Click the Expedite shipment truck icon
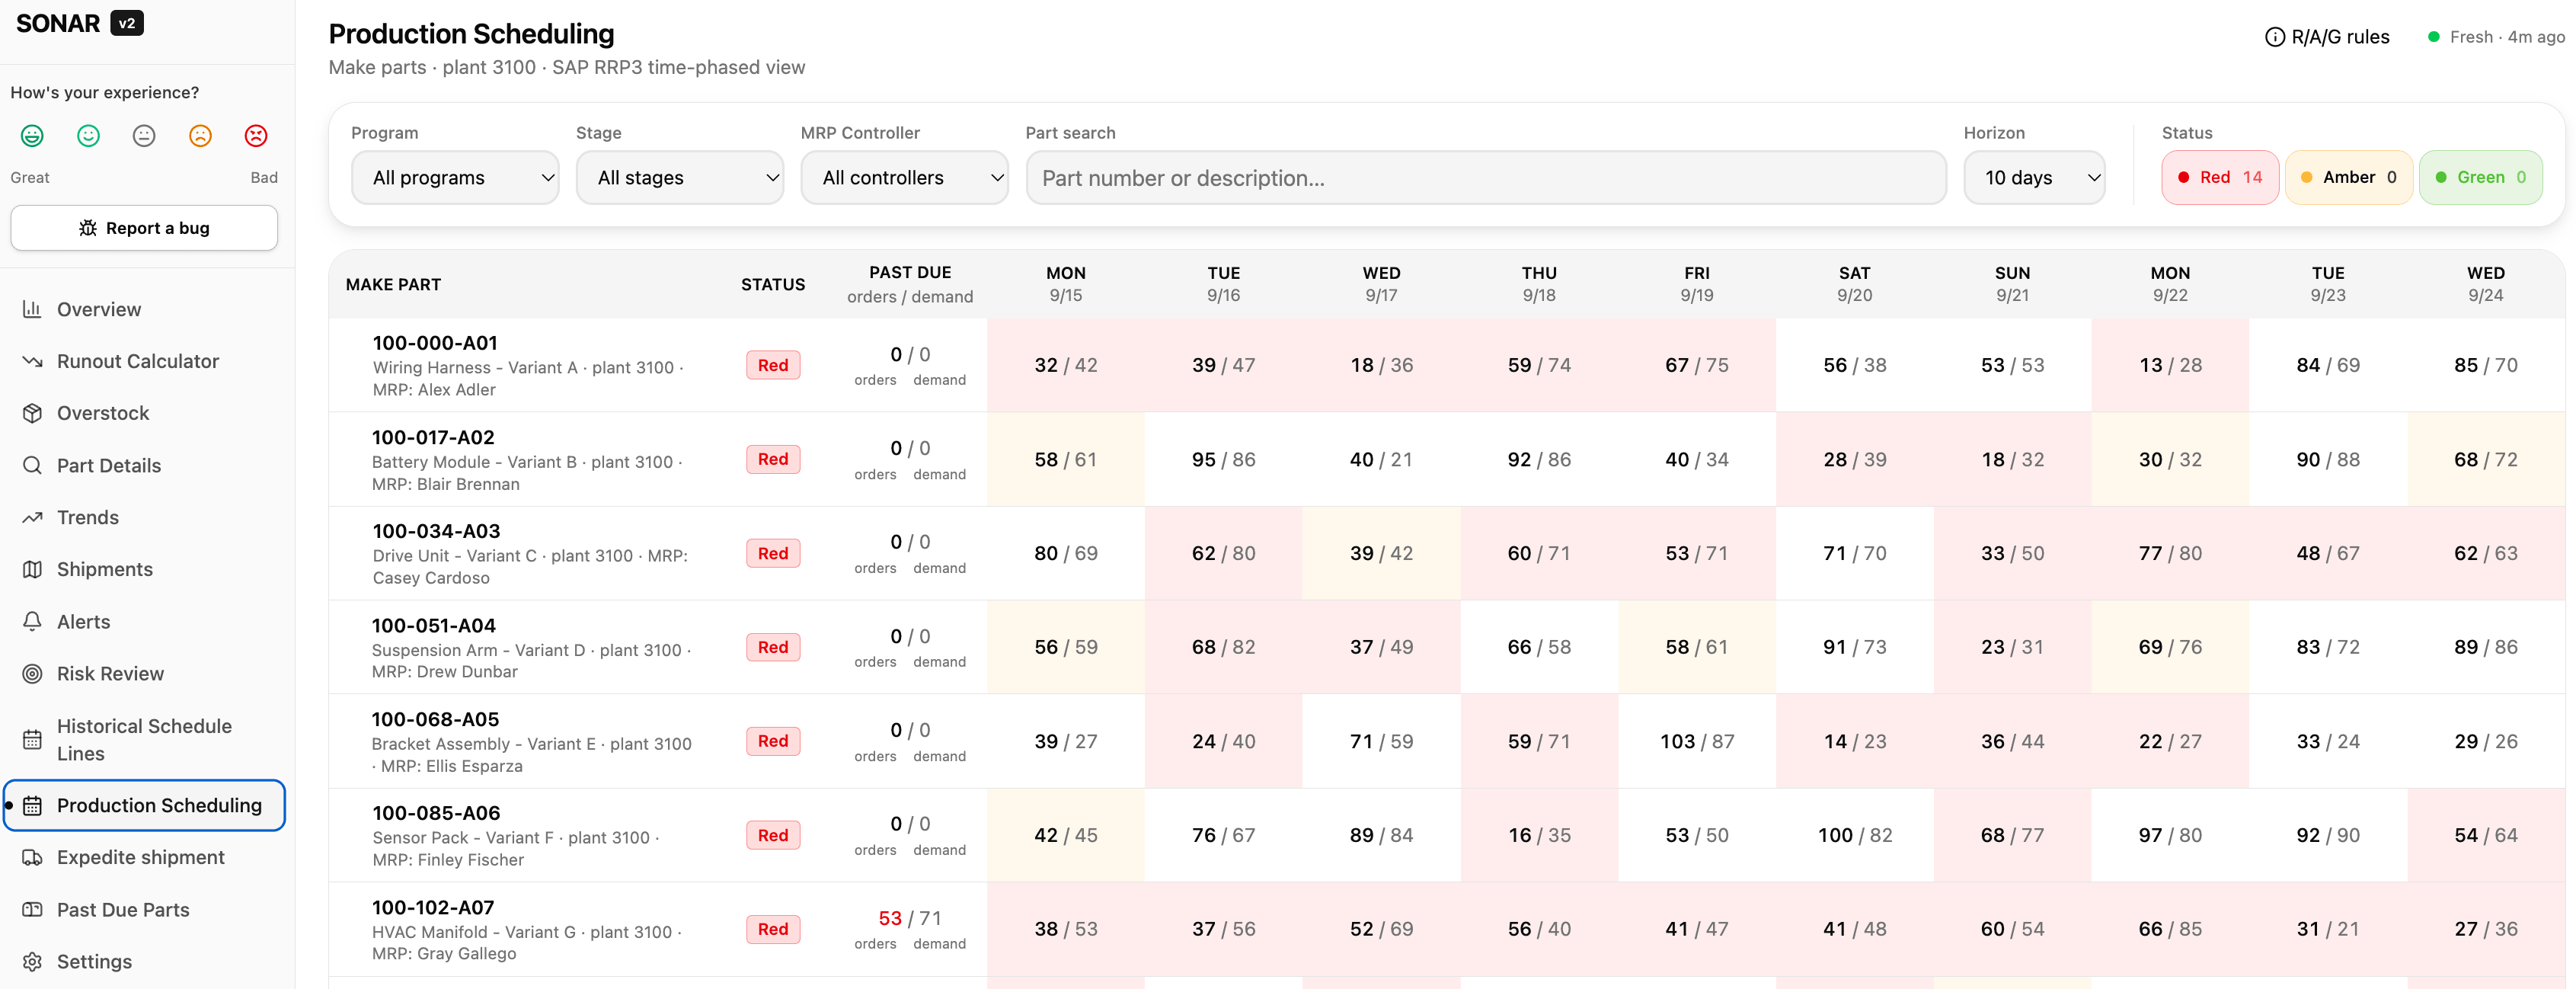This screenshot has height=989, width=2576. click(32, 857)
